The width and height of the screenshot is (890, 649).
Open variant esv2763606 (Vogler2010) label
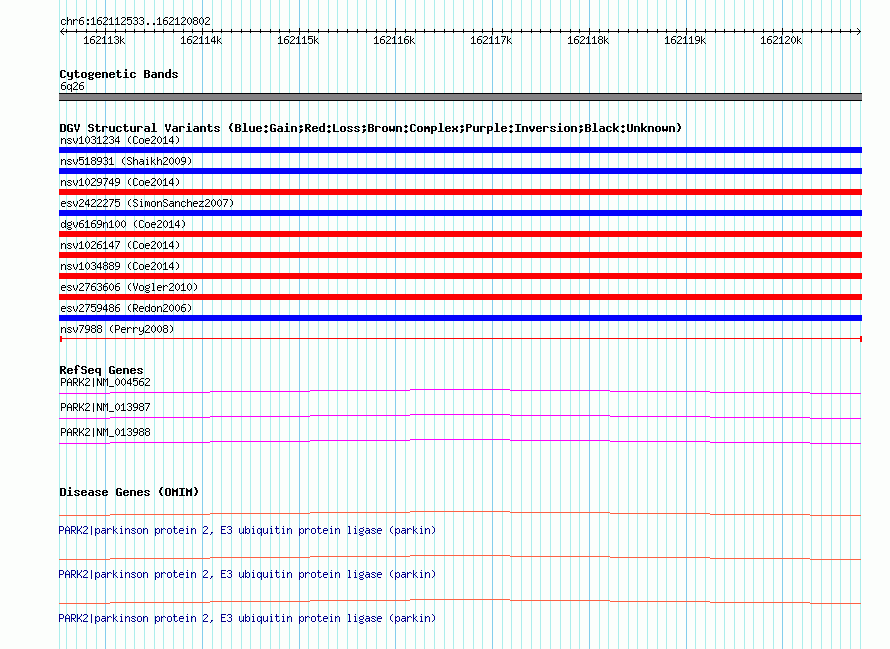(x=129, y=287)
